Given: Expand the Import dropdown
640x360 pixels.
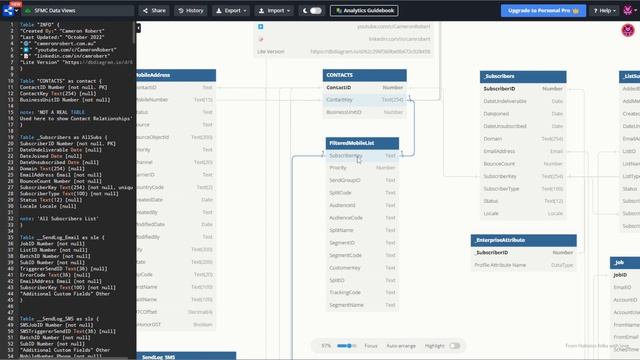Looking at the screenshot, I should point(274,11).
